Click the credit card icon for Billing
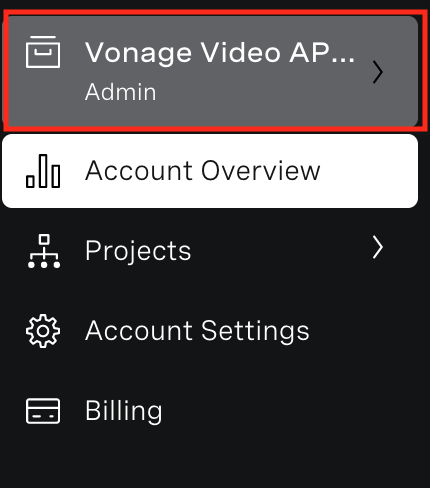The height and width of the screenshot is (488, 430). pos(43,411)
